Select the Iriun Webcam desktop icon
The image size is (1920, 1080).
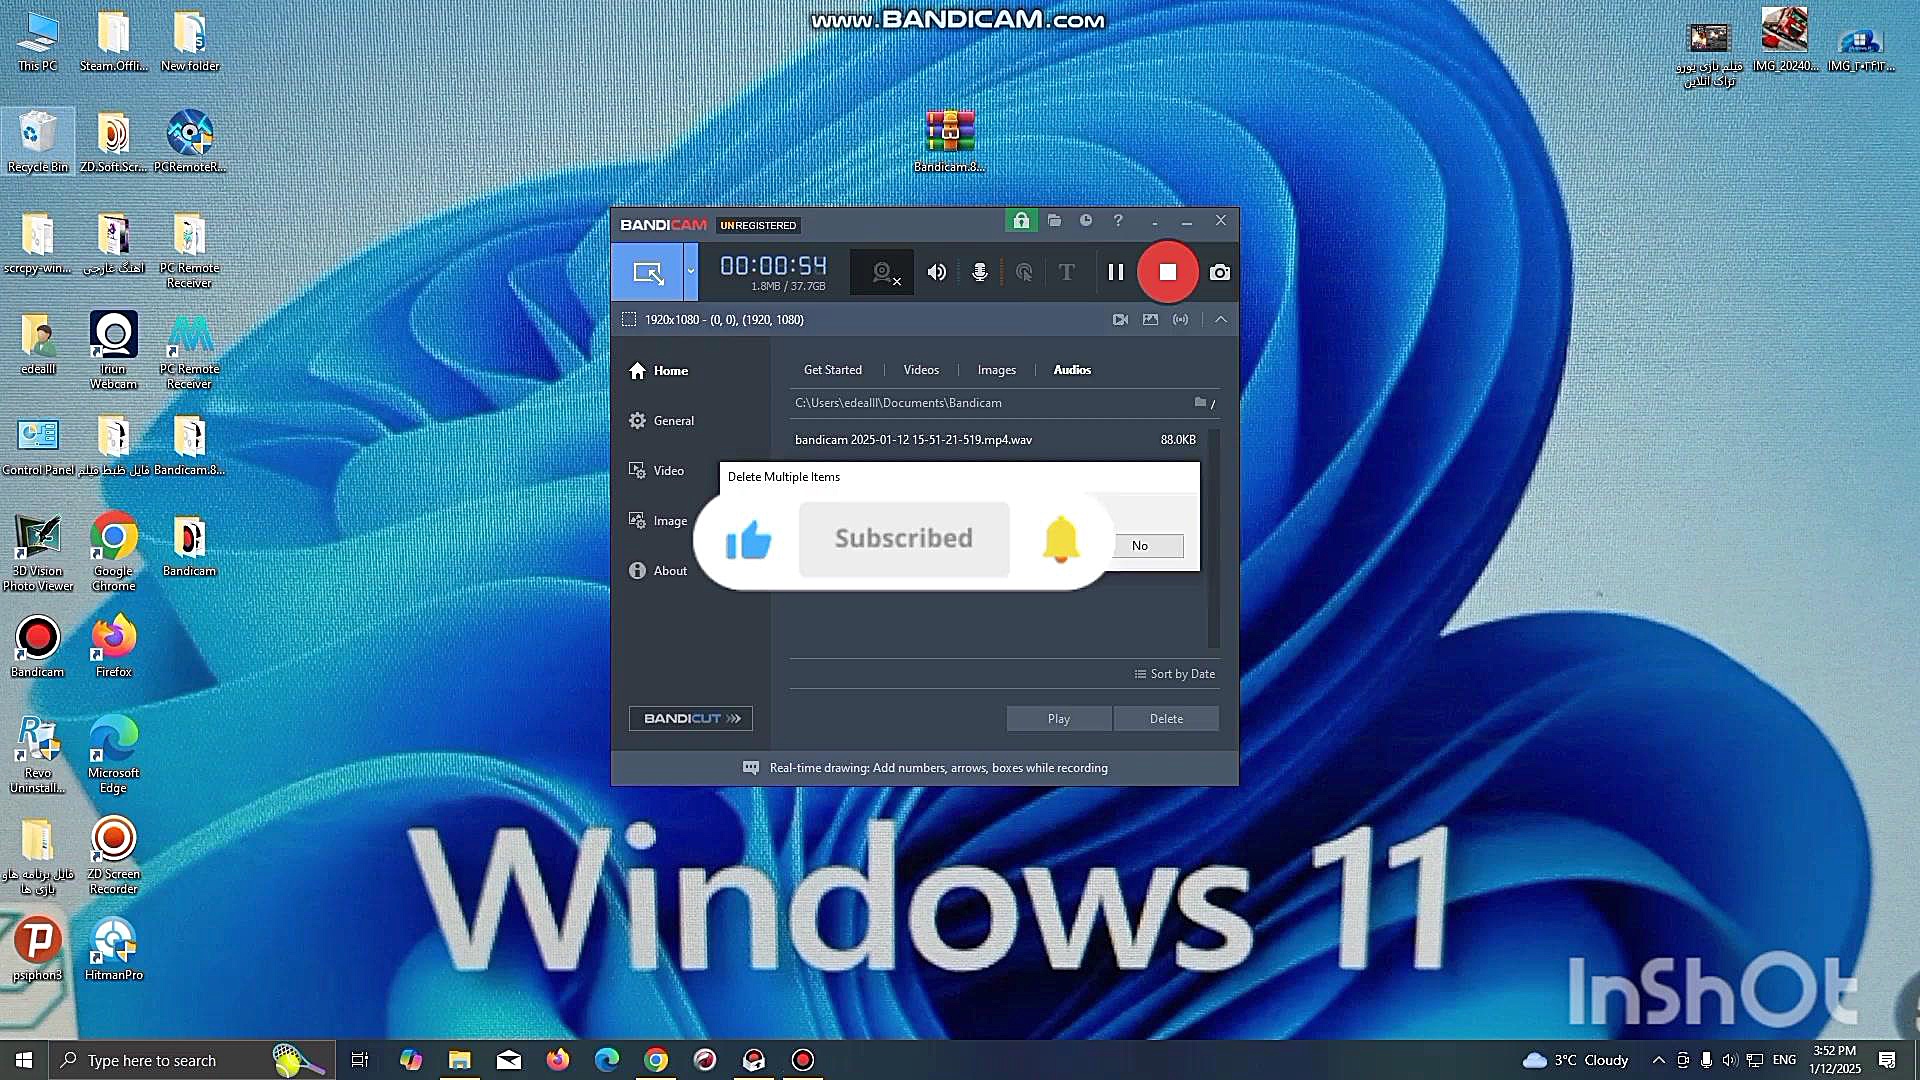tap(114, 350)
